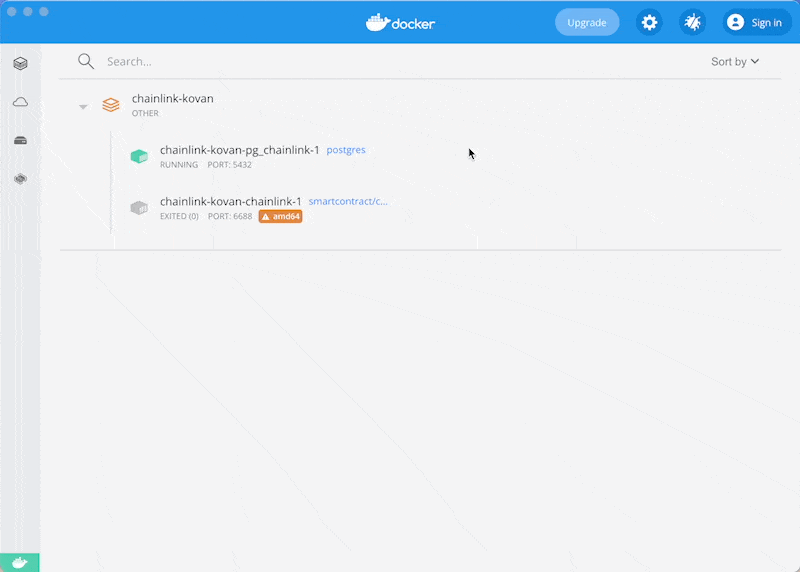800x572 pixels.
Task: Open the smartcontract/c... image link
Action: click(x=348, y=201)
